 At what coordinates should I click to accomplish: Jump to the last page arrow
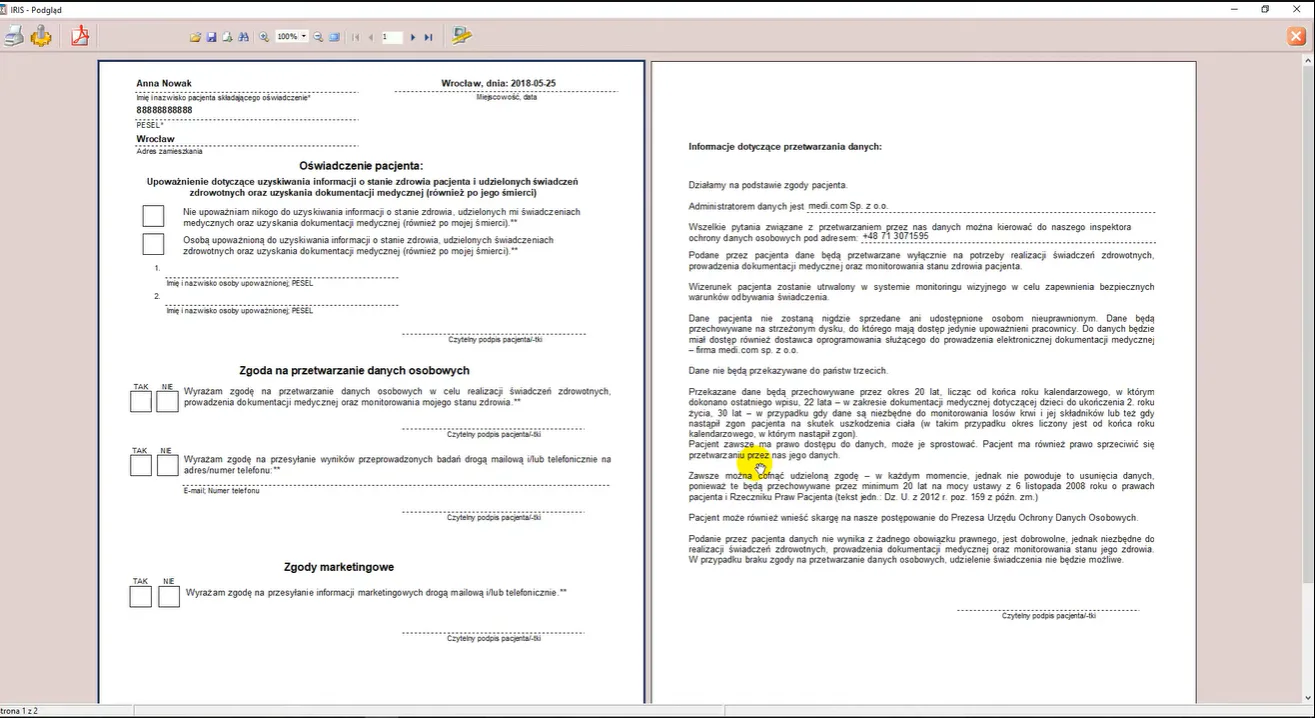tap(428, 37)
